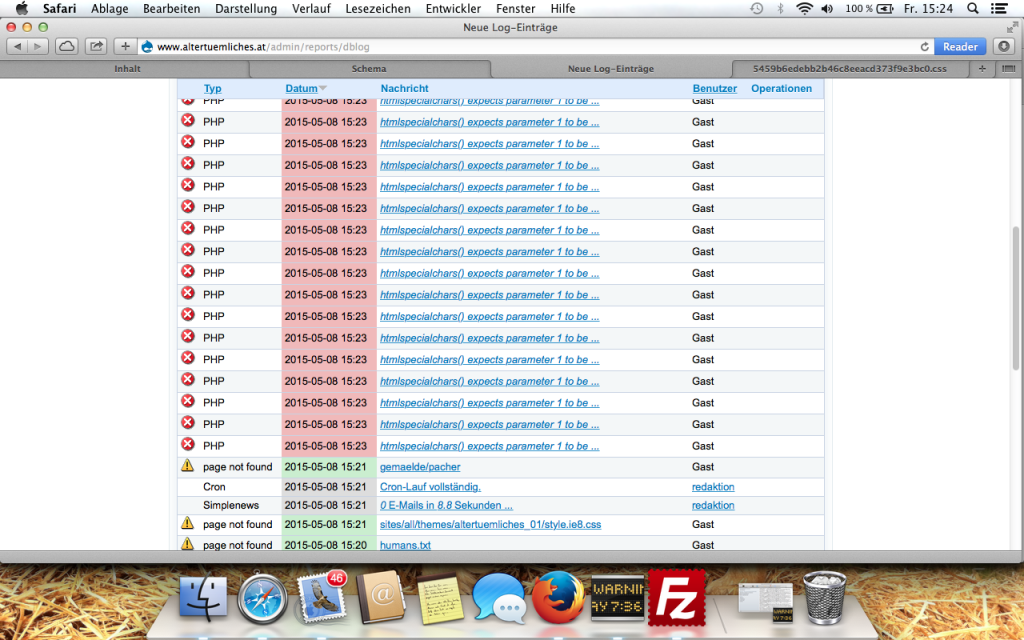This screenshot has width=1024, height=640.
Task: Click the iCloud Tabs button in toolbar
Action: [66, 46]
